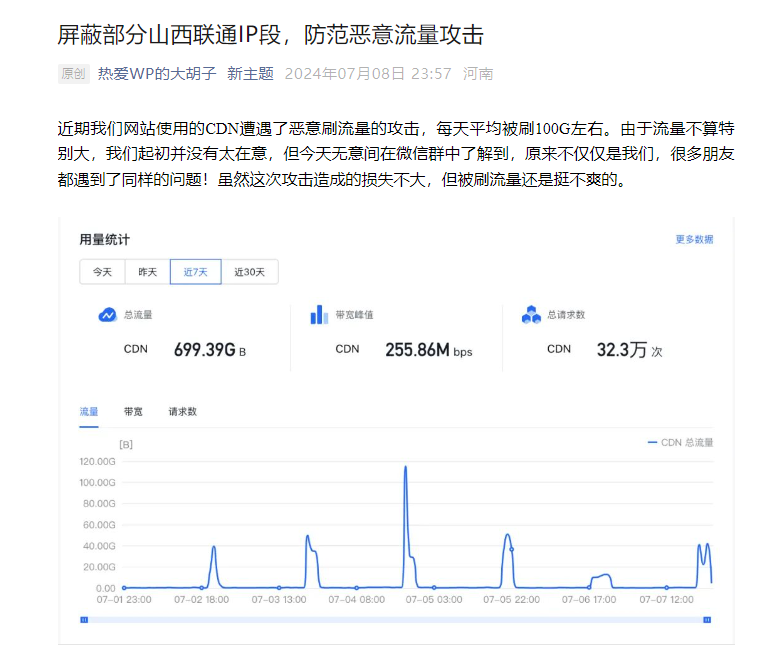The width and height of the screenshot is (784, 660).
Task: Click the 总请求数 label
Action: 566,315
